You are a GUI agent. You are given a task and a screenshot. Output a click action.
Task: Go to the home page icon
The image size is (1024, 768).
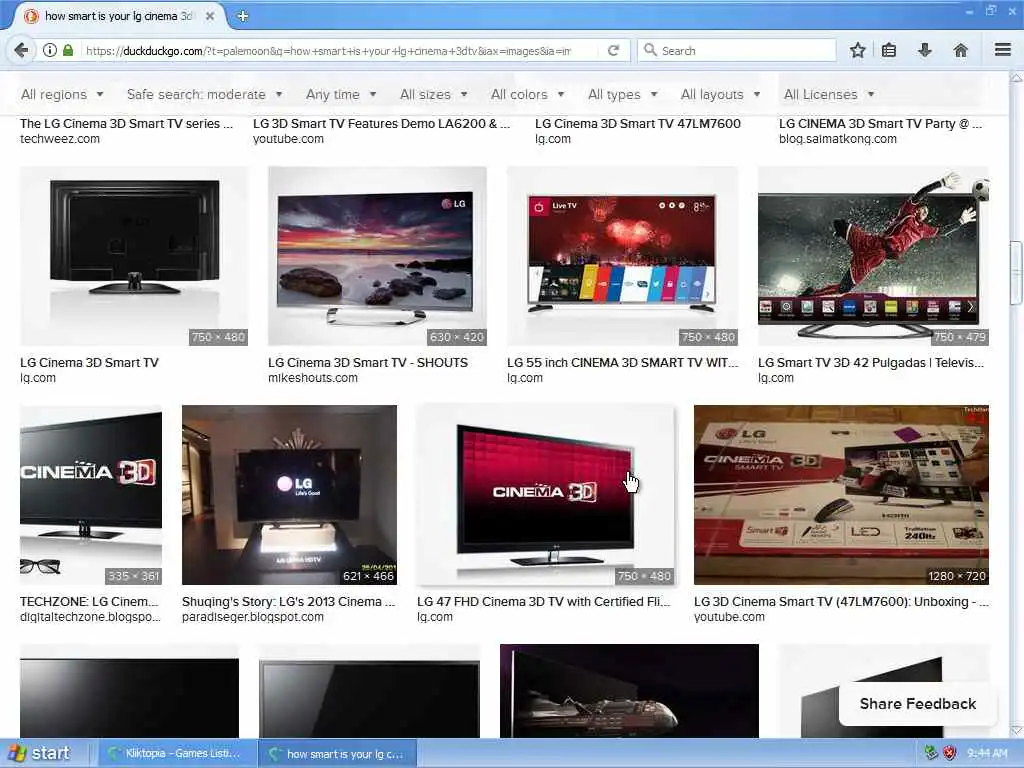click(x=961, y=50)
